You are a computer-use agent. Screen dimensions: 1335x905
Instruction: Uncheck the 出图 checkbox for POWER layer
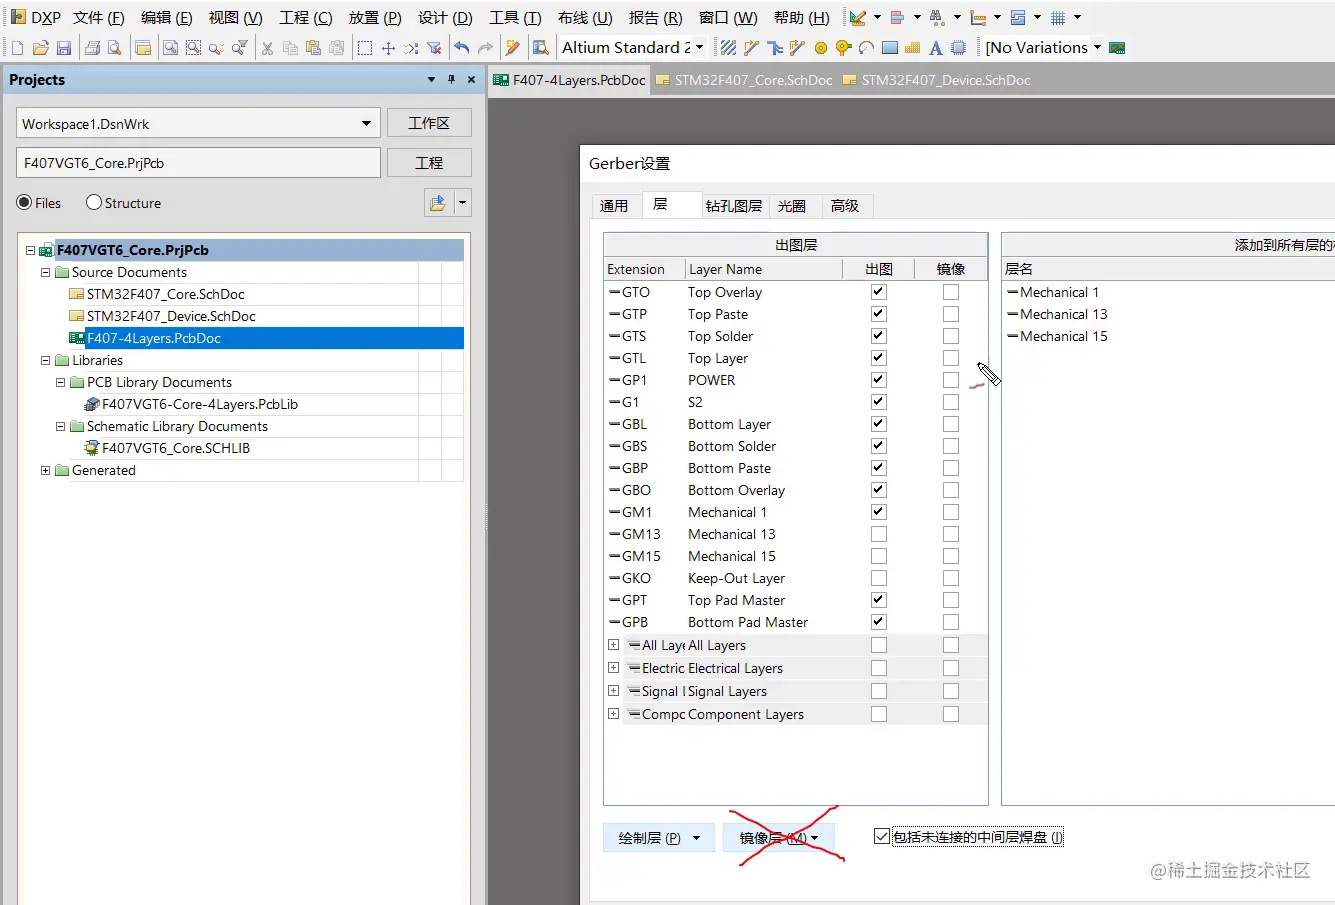(879, 380)
